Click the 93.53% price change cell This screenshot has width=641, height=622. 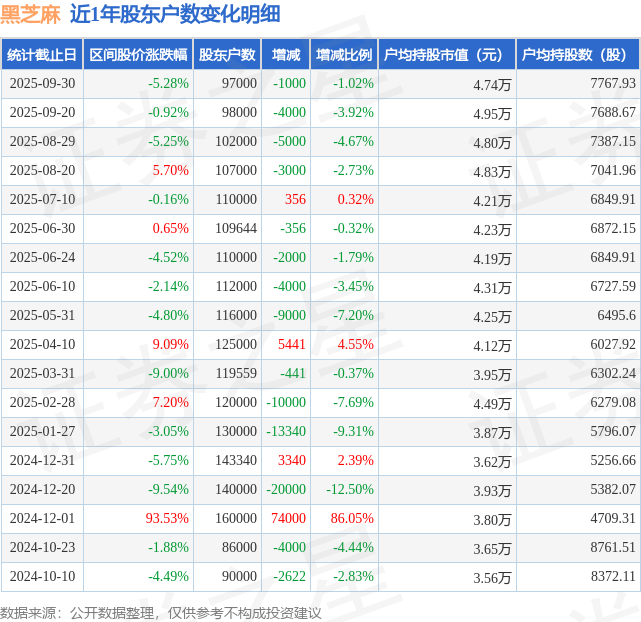point(168,519)
